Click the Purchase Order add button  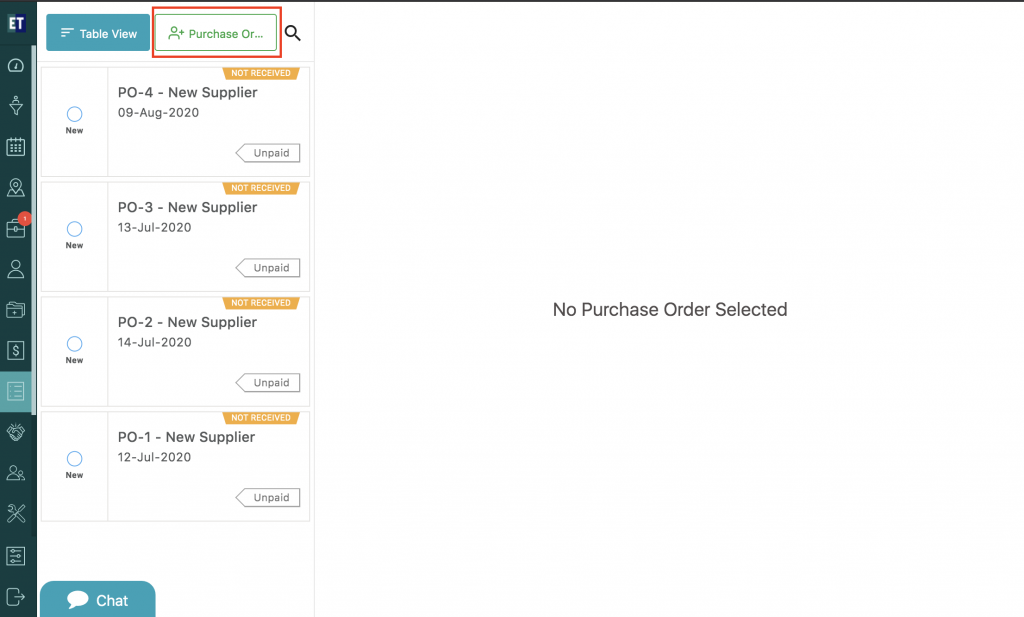pyautogui.click(x=216, y=33)
